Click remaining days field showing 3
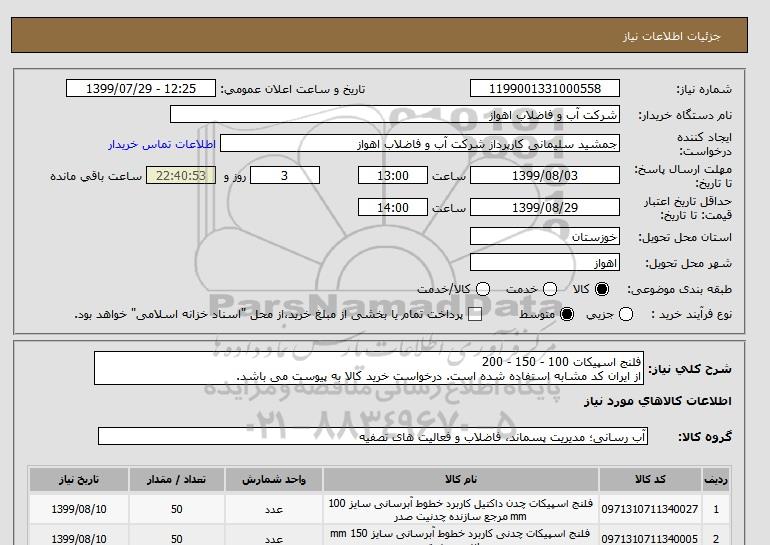770x545 pixels. (285, 175)
